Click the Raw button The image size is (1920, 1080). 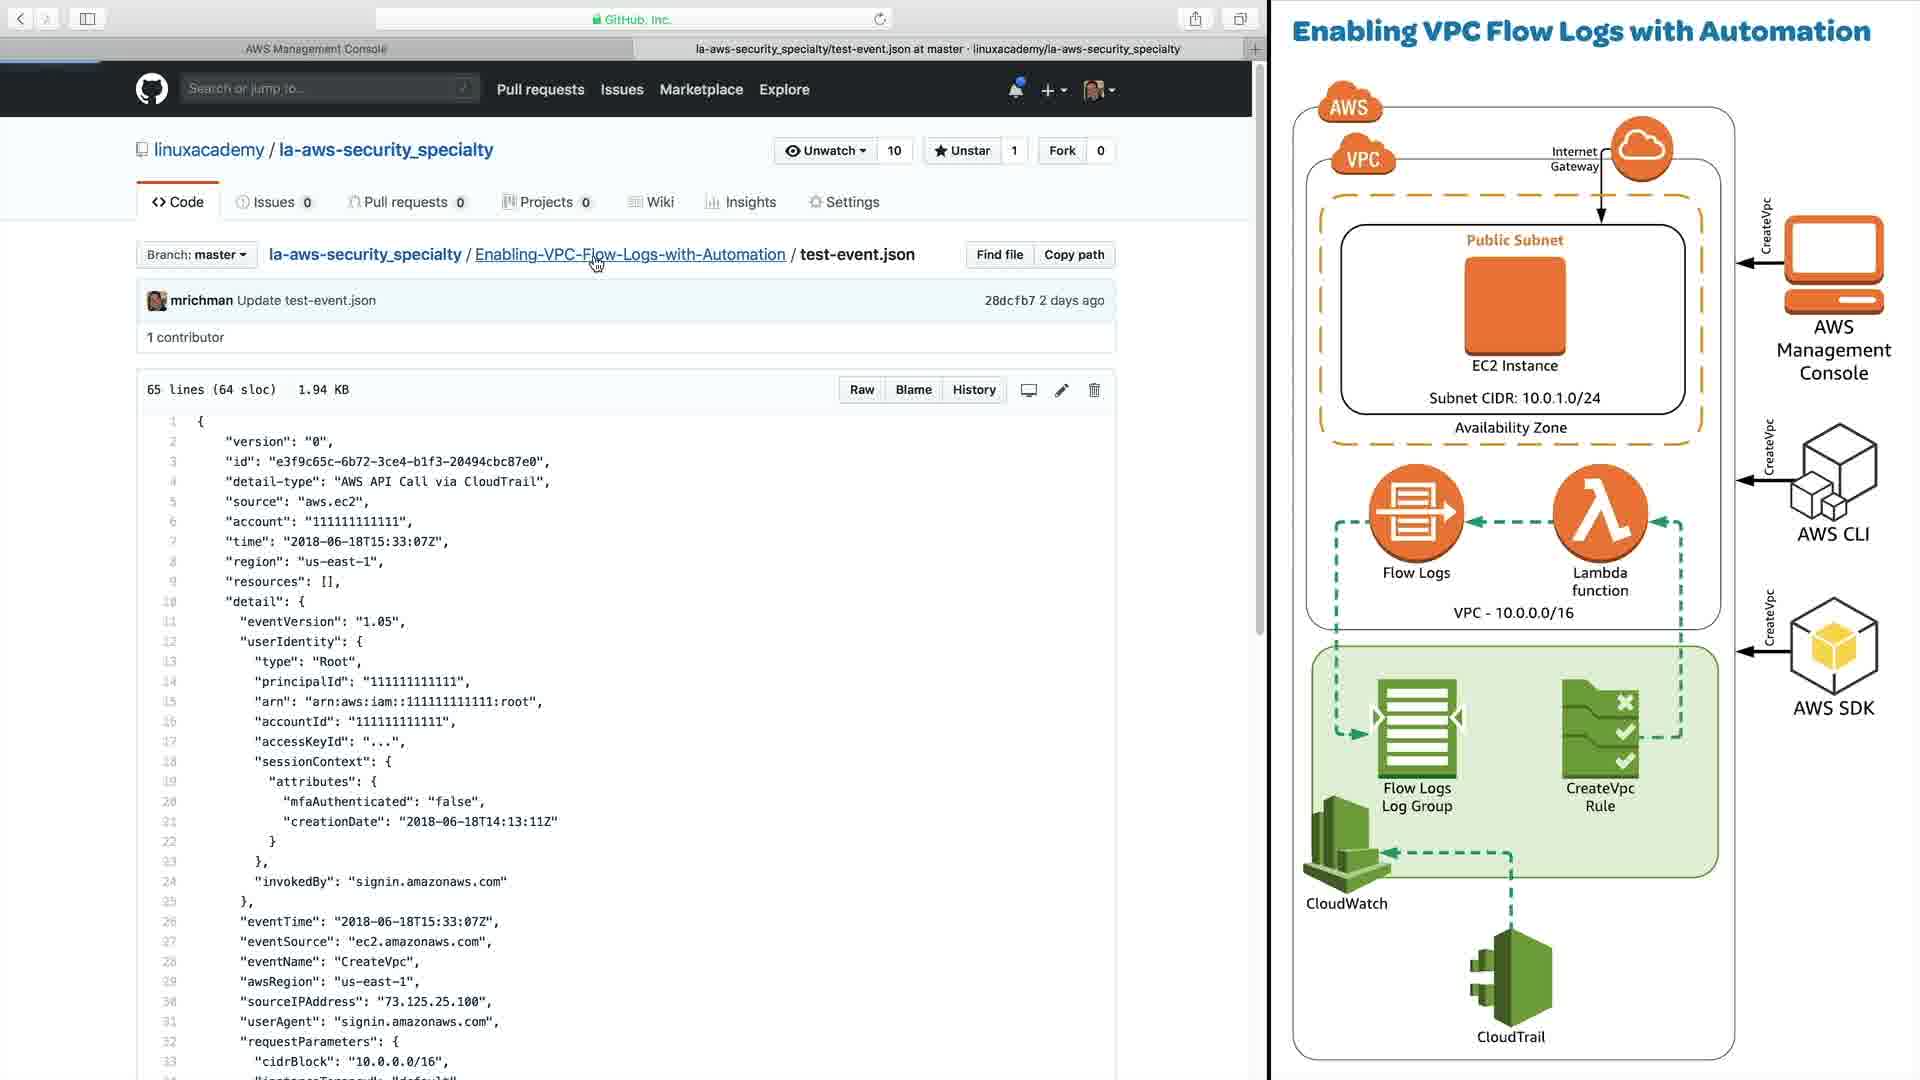(861, 390)
